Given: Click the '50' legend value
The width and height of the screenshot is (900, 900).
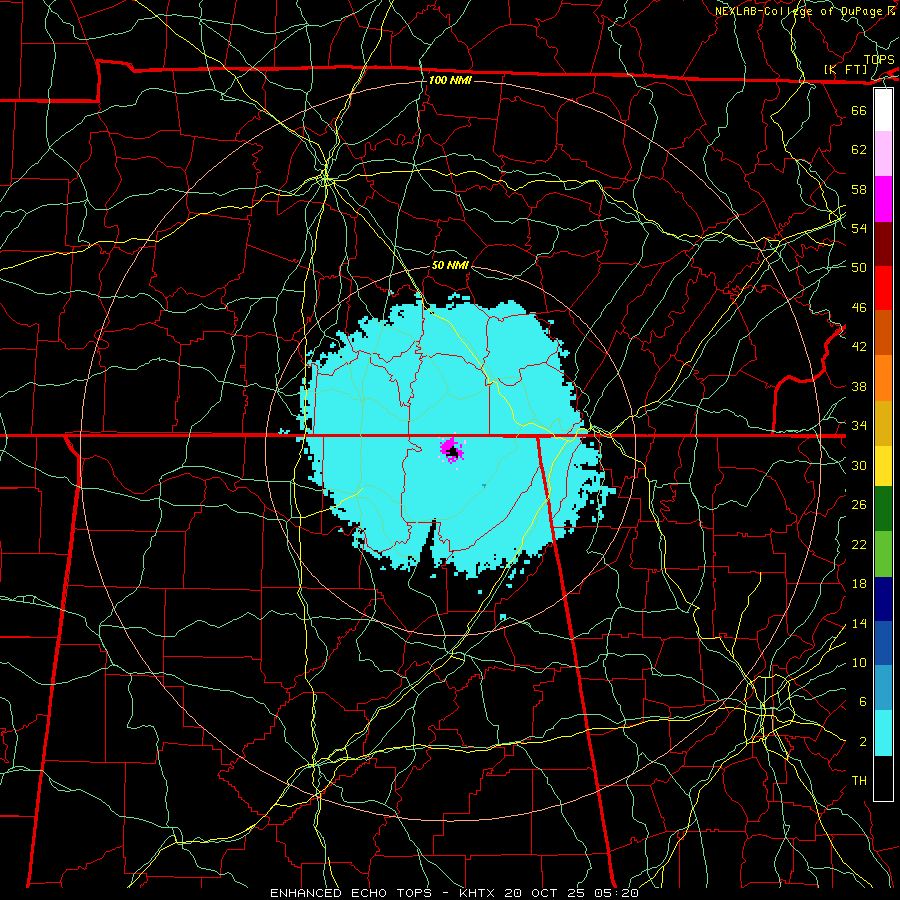Looking at the screenshot, I should pos(859,267).
